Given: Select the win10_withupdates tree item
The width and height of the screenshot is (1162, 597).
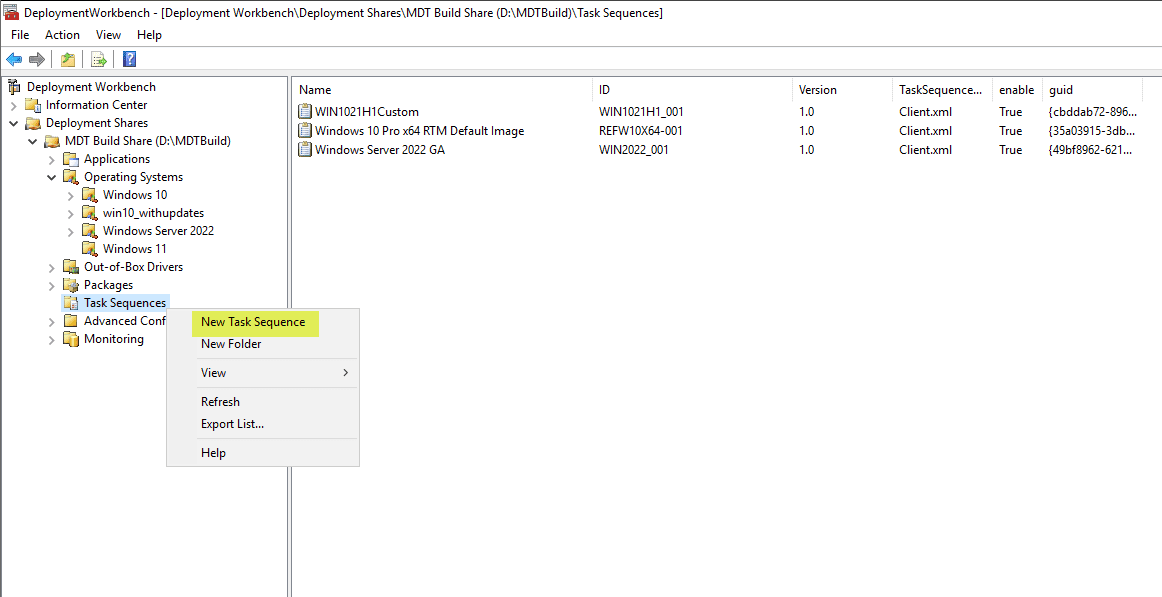Looking at the screenshot, I should pos(153,212).
